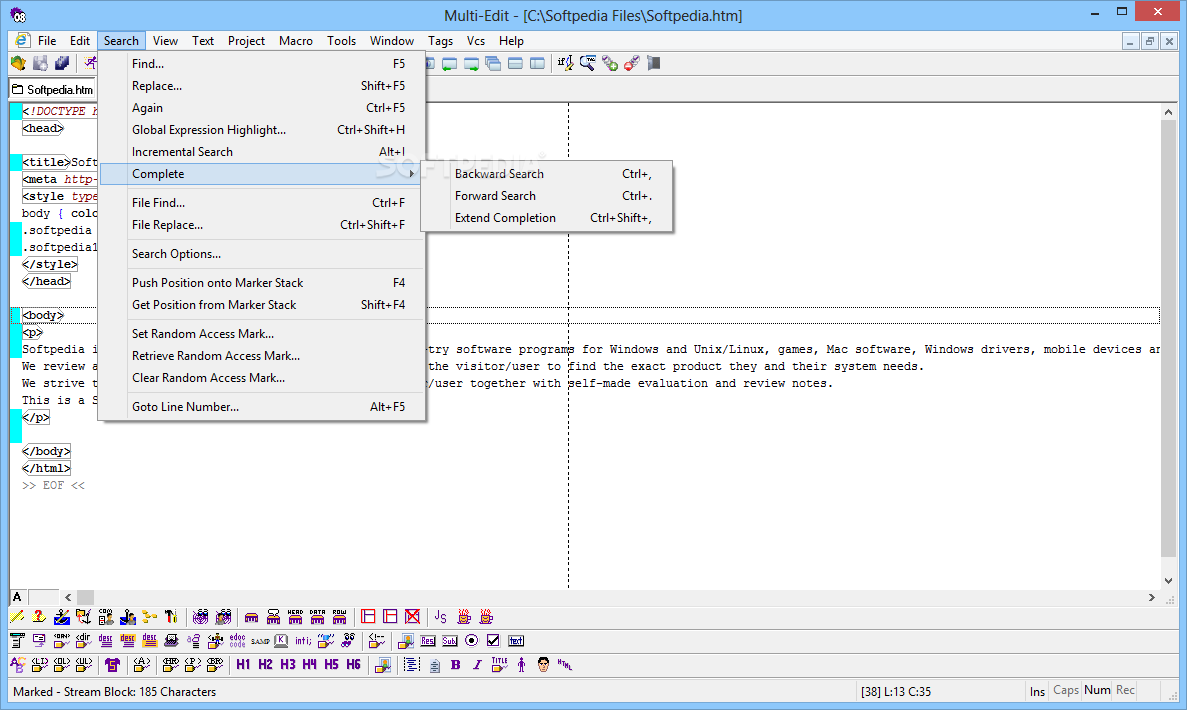This screenshot has width=1187, height=710.
Task: Select Incremental Search entry
Action: point(262,151)
